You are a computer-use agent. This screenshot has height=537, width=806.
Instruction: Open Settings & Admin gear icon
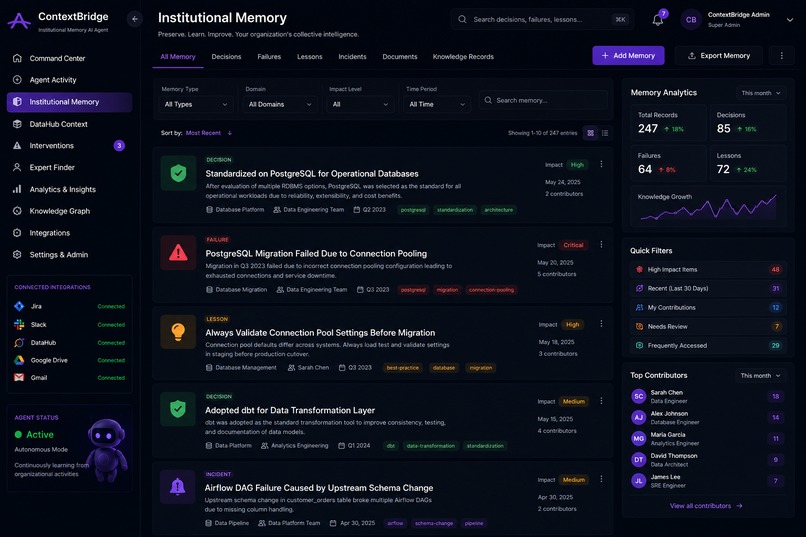click(17, 254)
